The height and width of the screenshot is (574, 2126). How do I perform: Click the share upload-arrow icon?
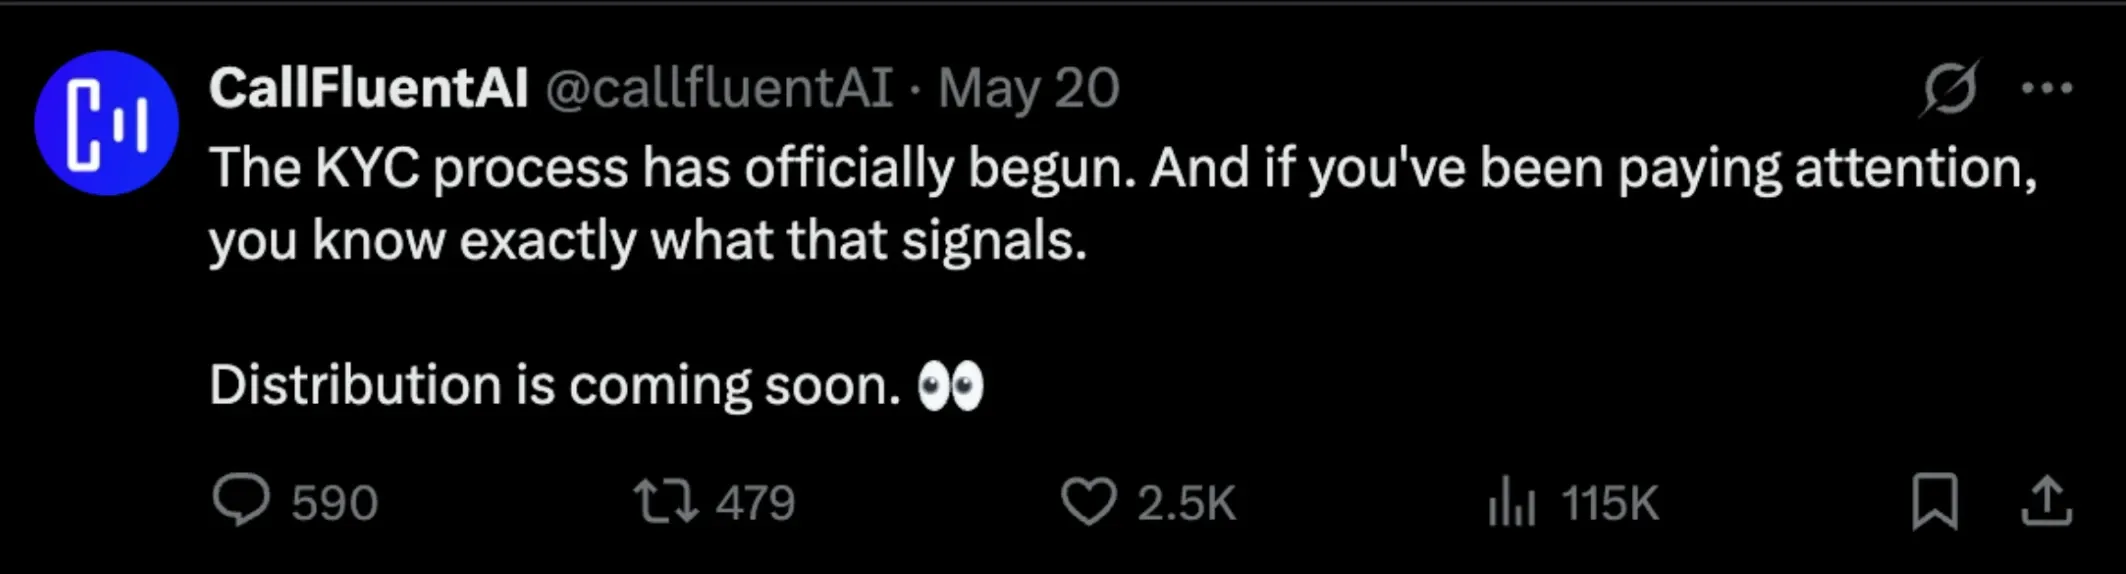coord(2046,500)
